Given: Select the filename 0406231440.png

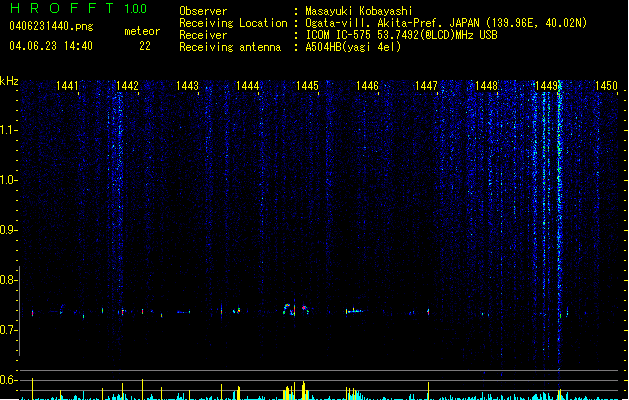Looking at the screenshot, I should click(x=51, y=26).
